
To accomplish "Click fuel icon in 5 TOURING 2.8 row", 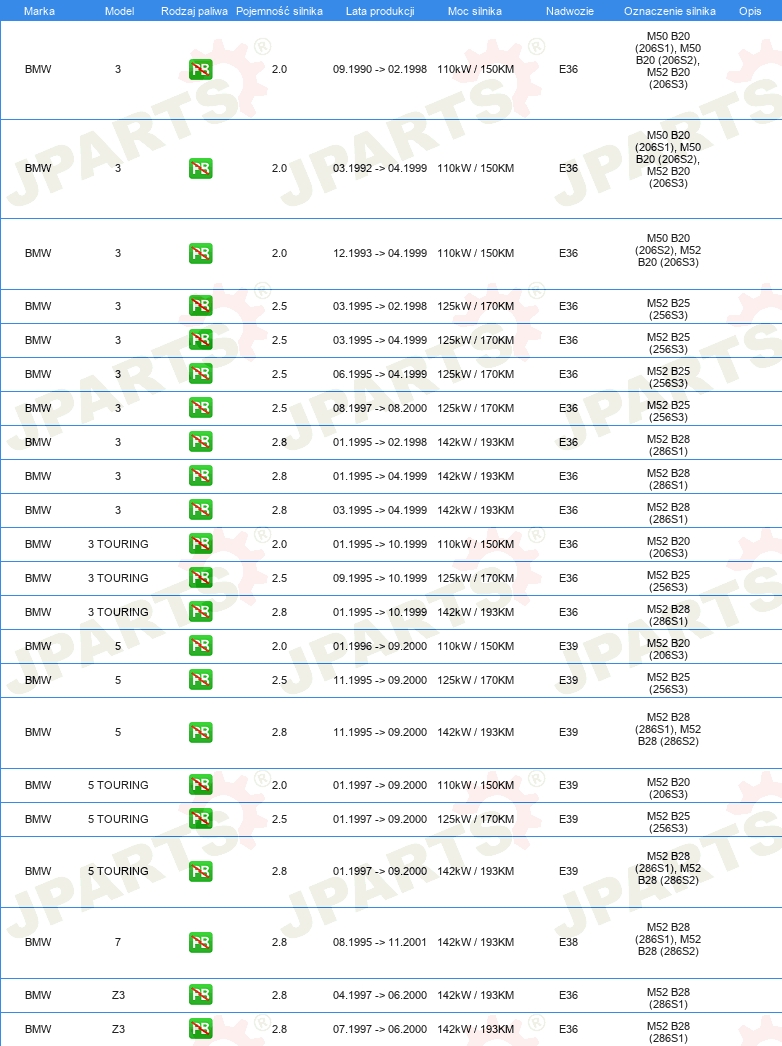I will (201, 871).
